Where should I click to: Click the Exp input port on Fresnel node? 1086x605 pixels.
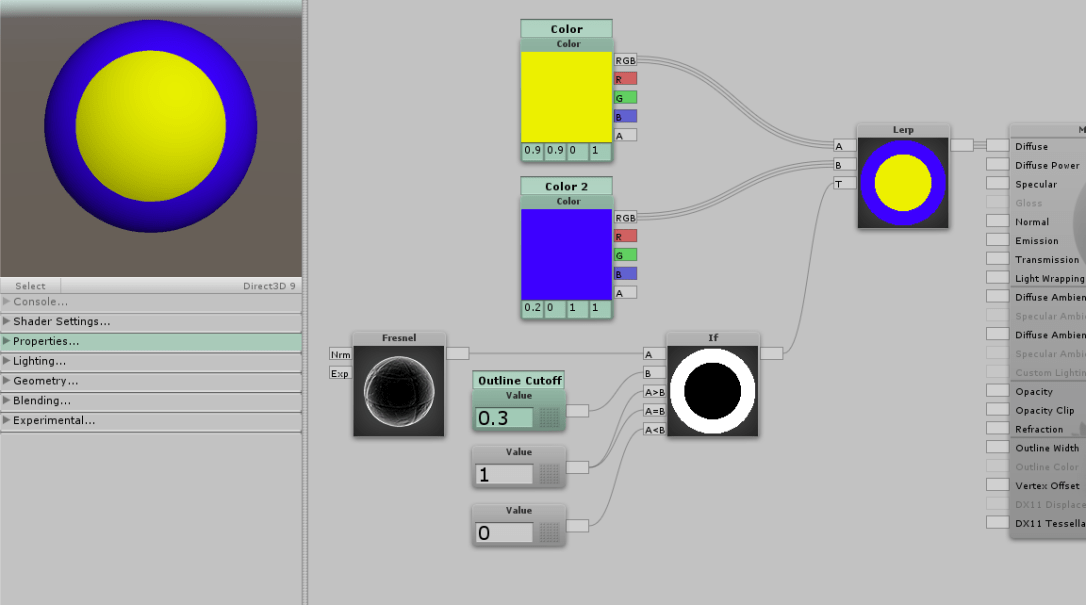(x=341, y=373)
